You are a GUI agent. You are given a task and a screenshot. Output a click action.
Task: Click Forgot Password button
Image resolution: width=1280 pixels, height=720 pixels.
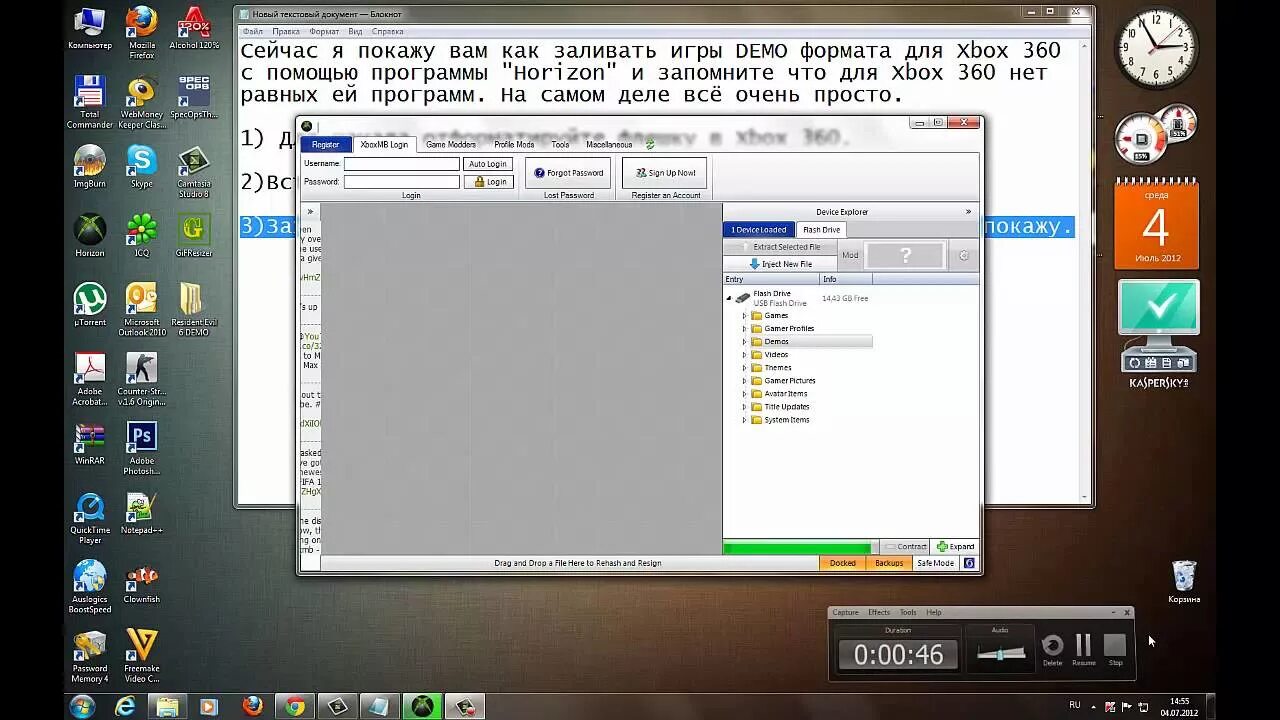tap(568, 173)
